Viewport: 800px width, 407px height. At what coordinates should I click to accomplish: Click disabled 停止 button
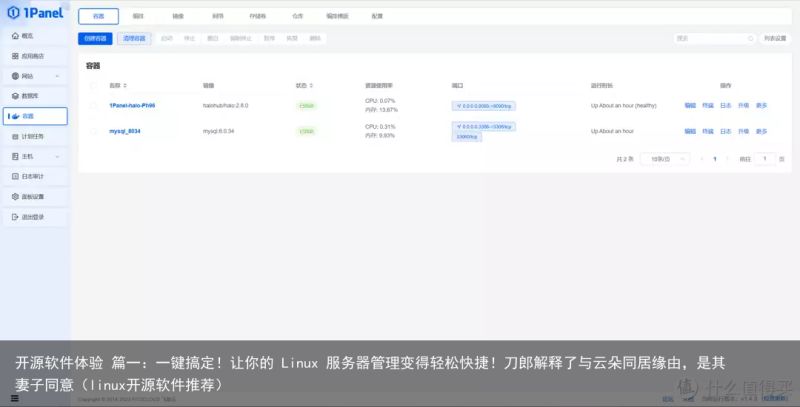pyautogui.click(x=189, y=38)
